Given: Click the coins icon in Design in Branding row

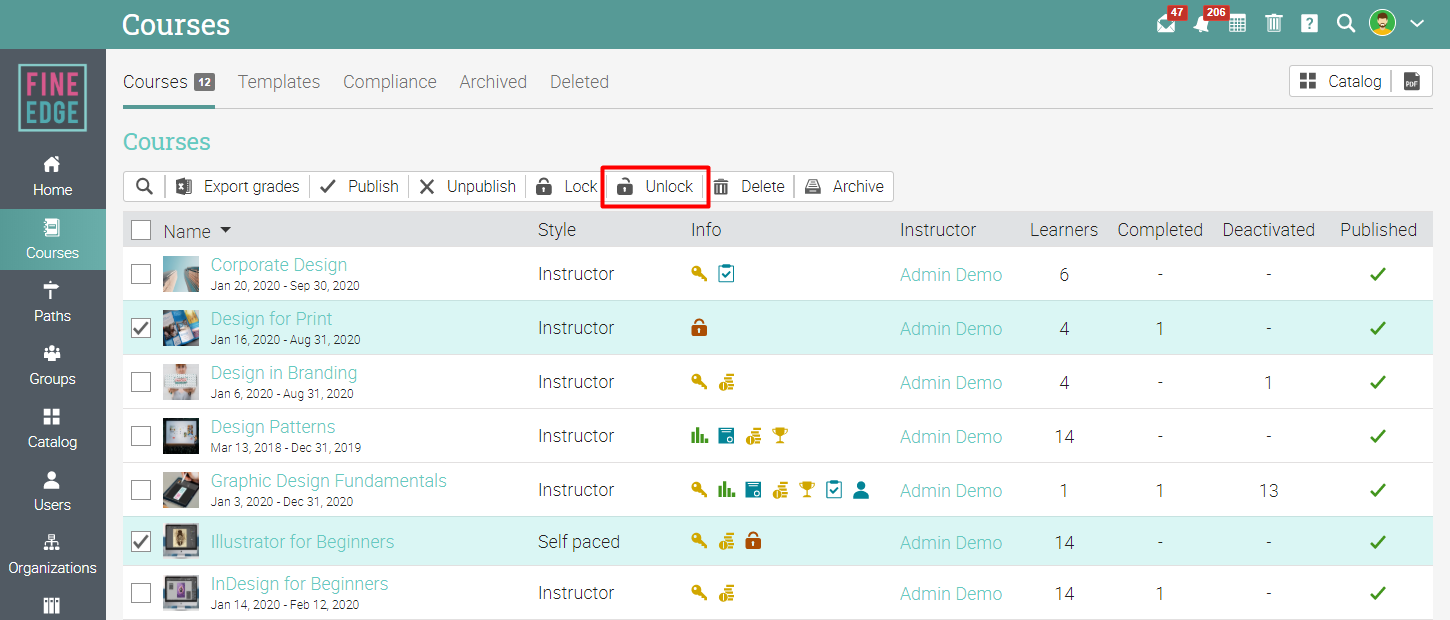Looking at the screenshot, I should 726,381.
